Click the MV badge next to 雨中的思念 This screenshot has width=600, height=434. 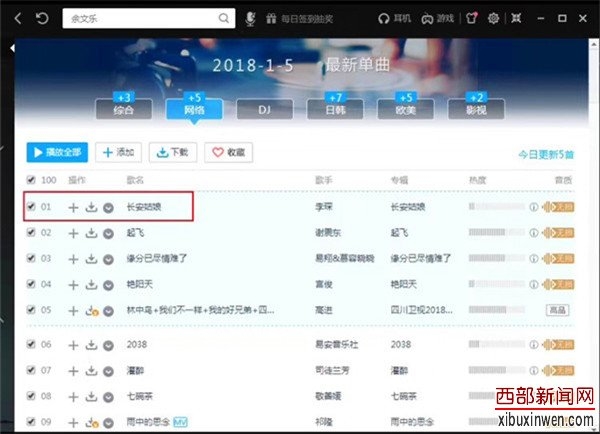pos(180,421)
